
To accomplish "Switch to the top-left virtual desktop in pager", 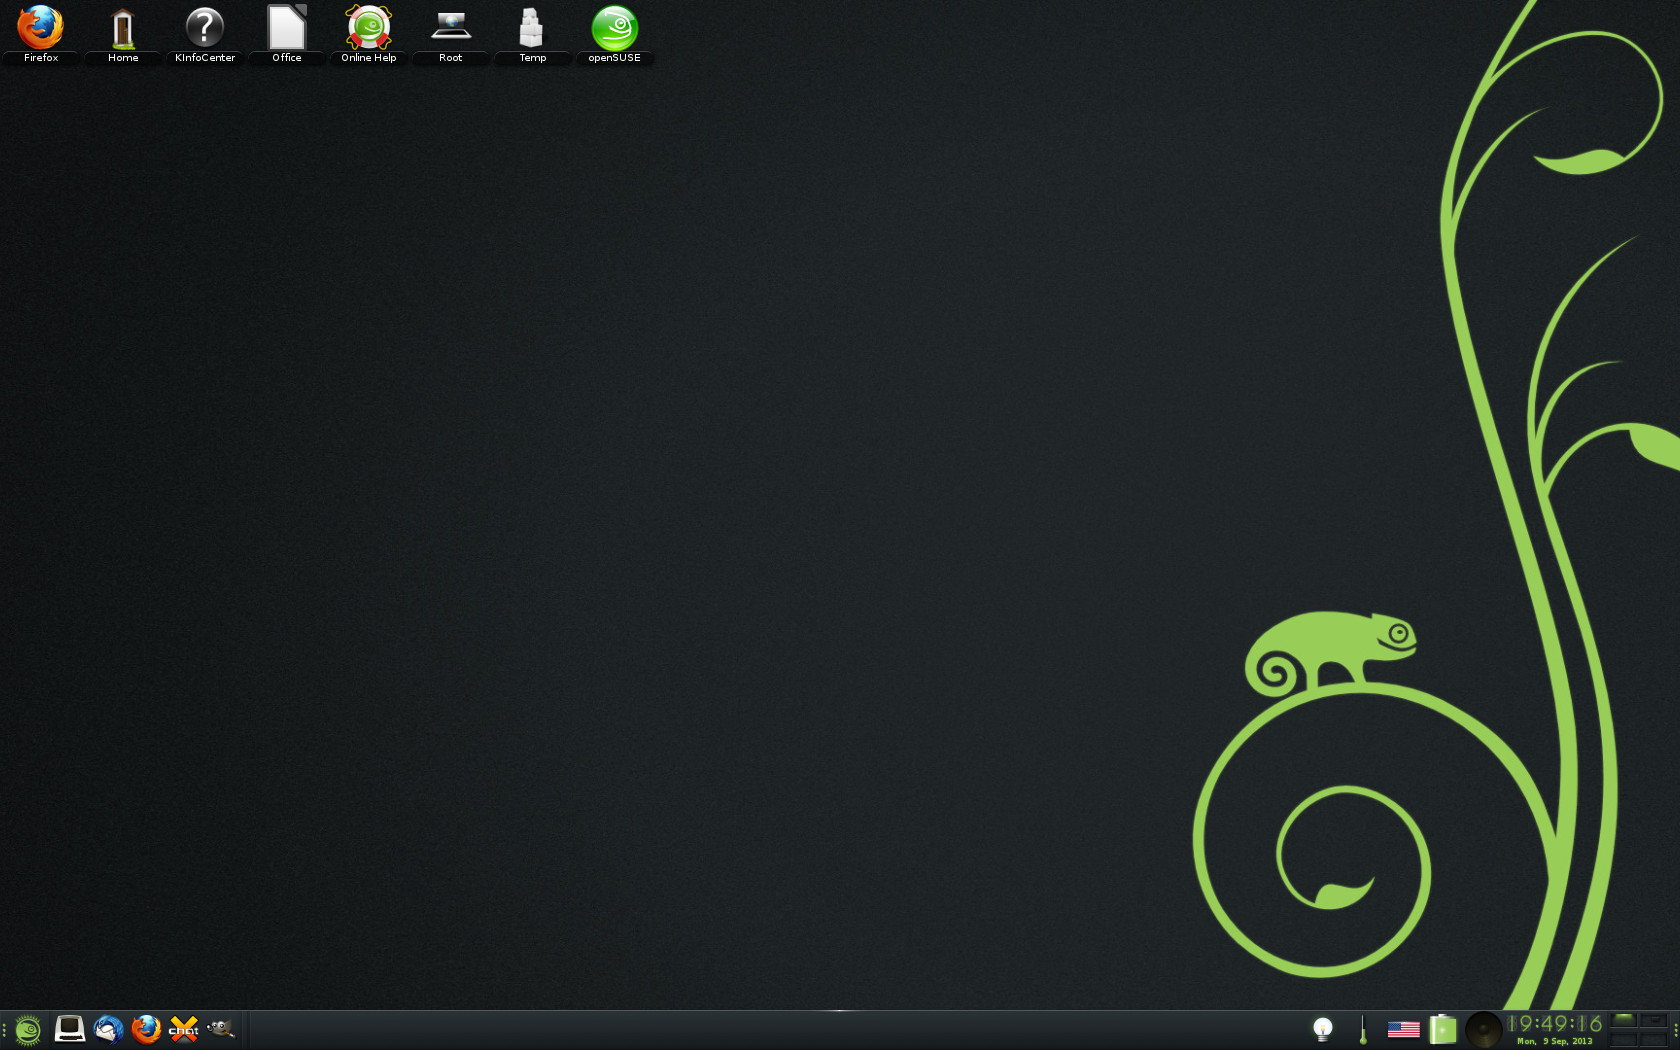I will [1624, 1021].
